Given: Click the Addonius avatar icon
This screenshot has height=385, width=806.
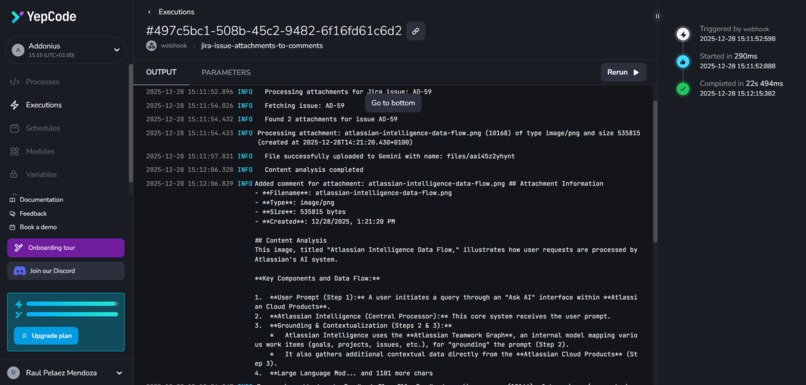Looking at the screenshot, I should (x=18, y=50).
